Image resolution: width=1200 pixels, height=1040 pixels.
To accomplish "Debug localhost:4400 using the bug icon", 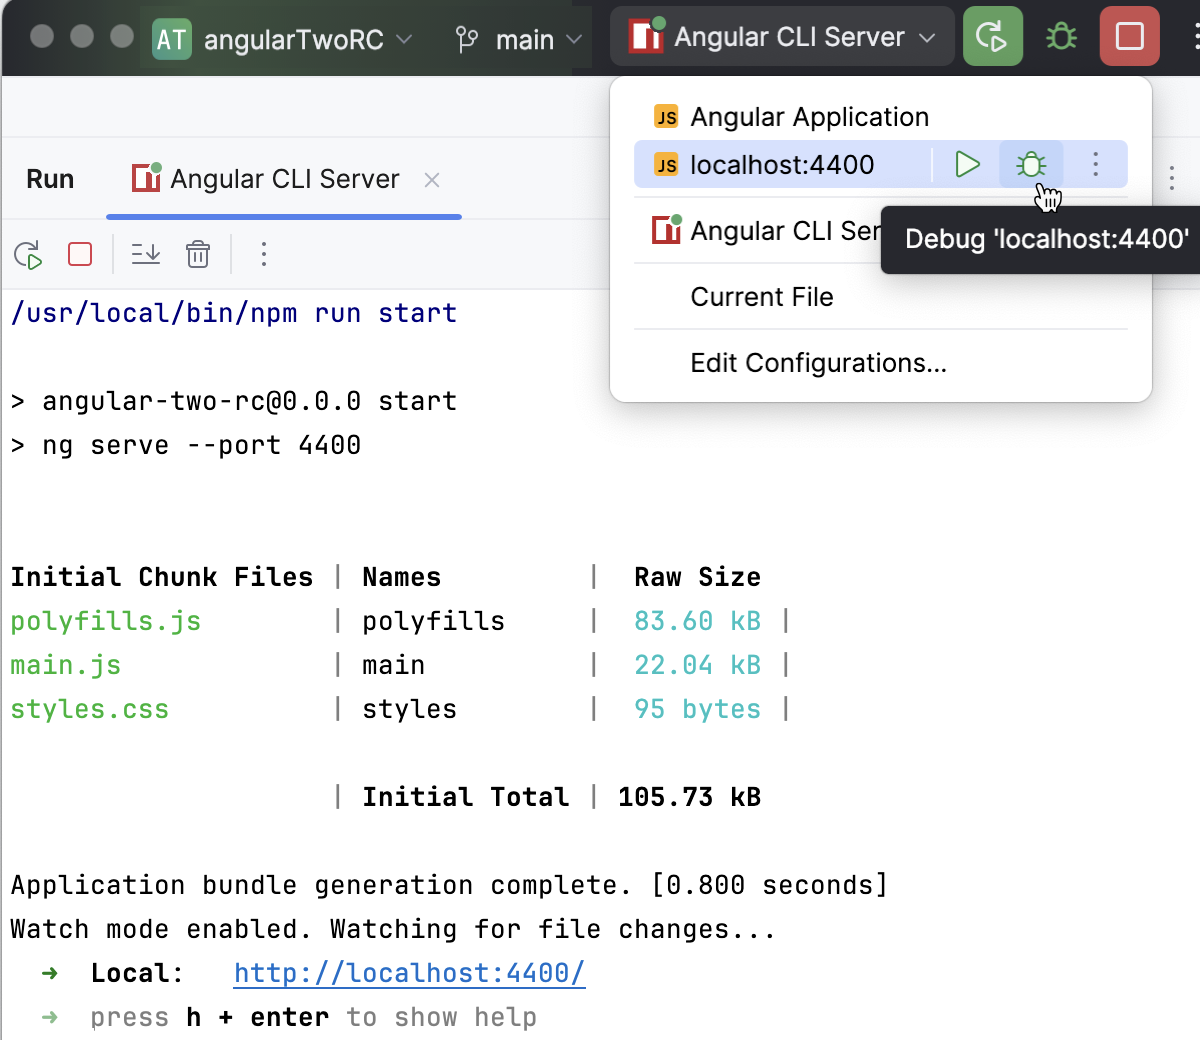I will [x=1031, y=164].
